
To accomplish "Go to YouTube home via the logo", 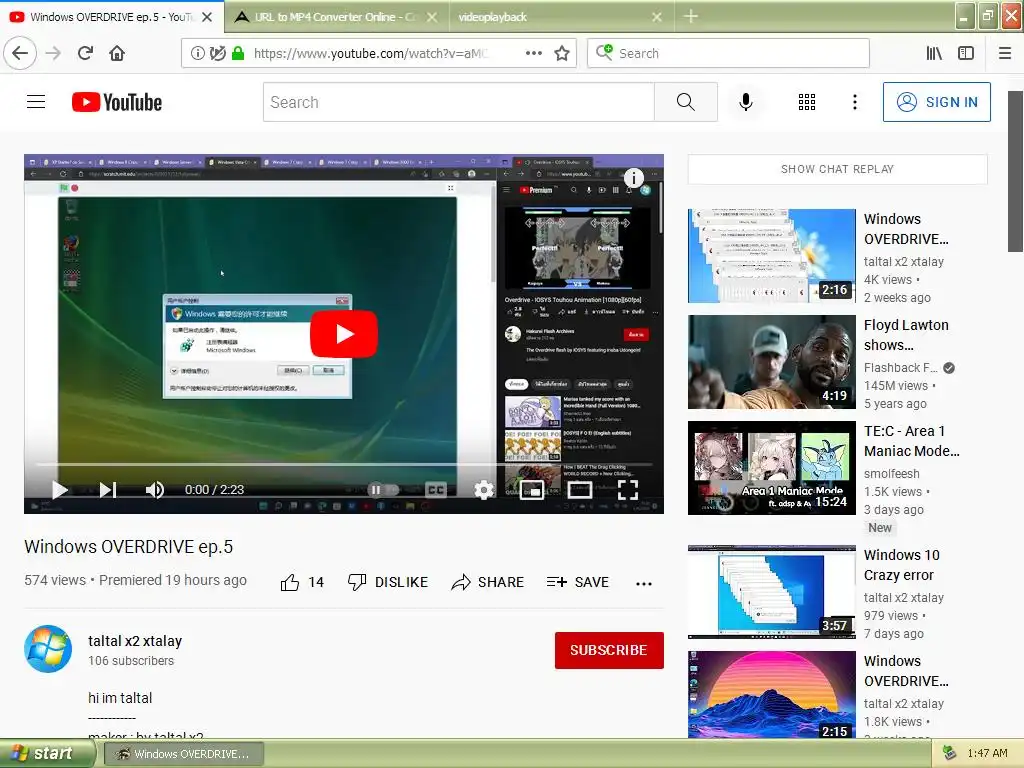I will 117,102.
